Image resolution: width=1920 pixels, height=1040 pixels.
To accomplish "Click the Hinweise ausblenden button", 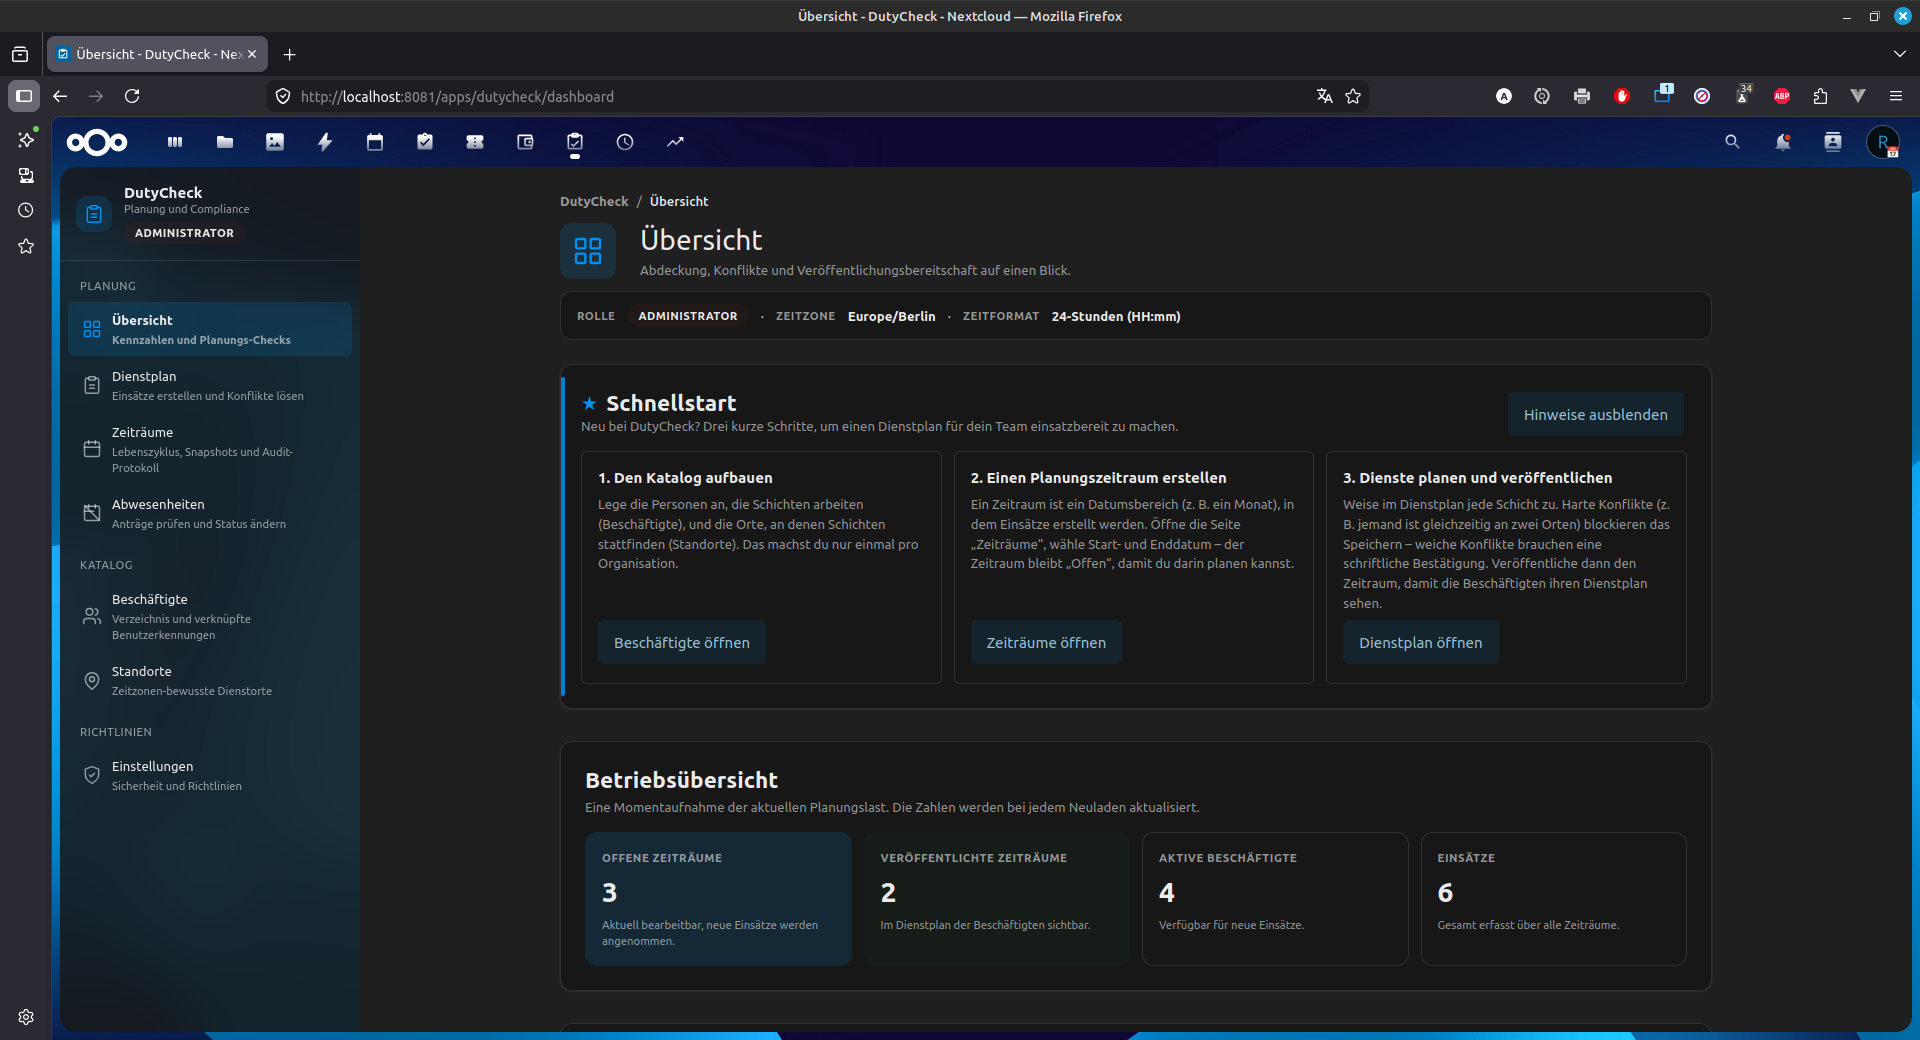I will 1595,414.
